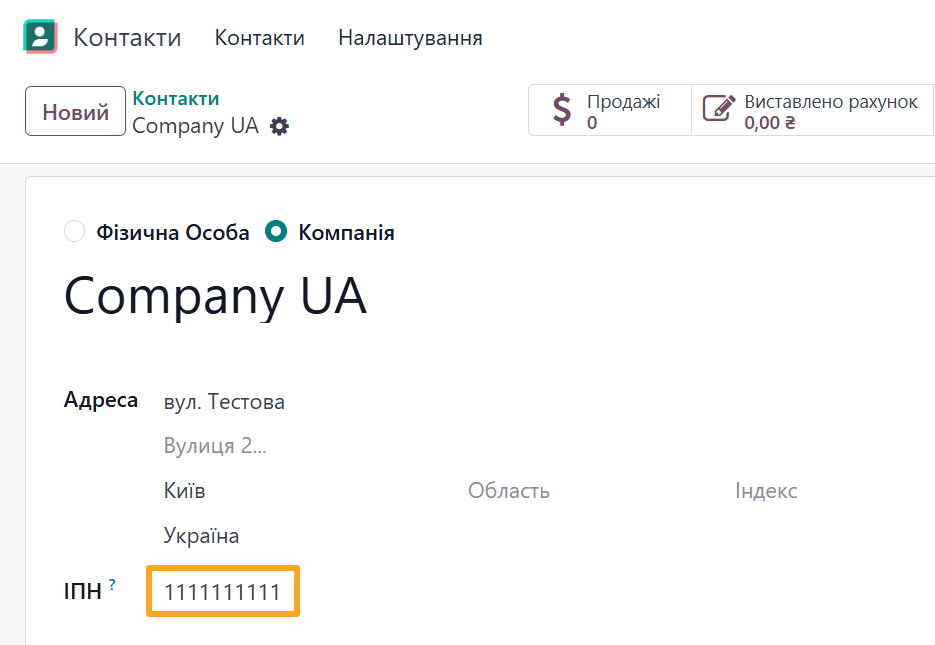The width and height of the screenshot is (935, 645).
Task: Open the Контакти menu
Action: click(x=259, y=36)
